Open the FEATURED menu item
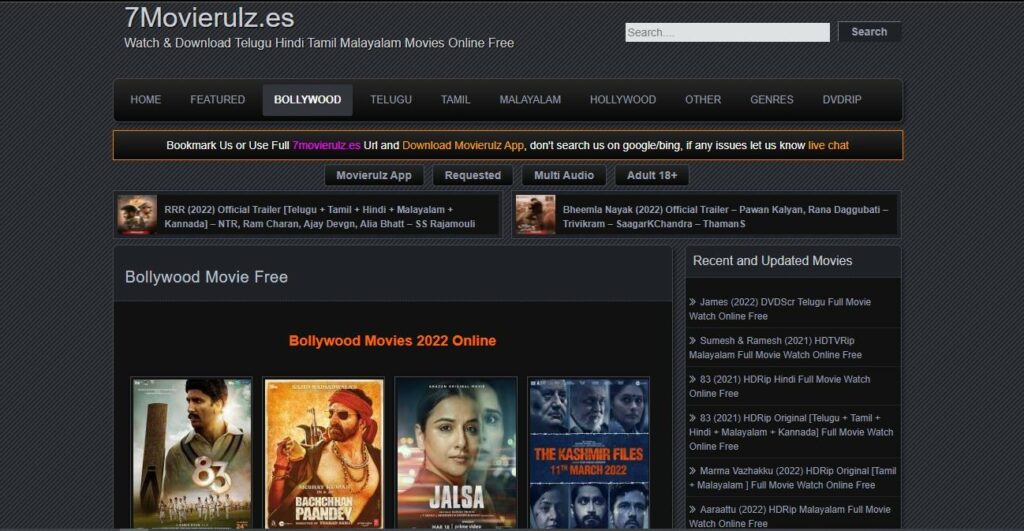1024x531 pixels. click(217, 99)
